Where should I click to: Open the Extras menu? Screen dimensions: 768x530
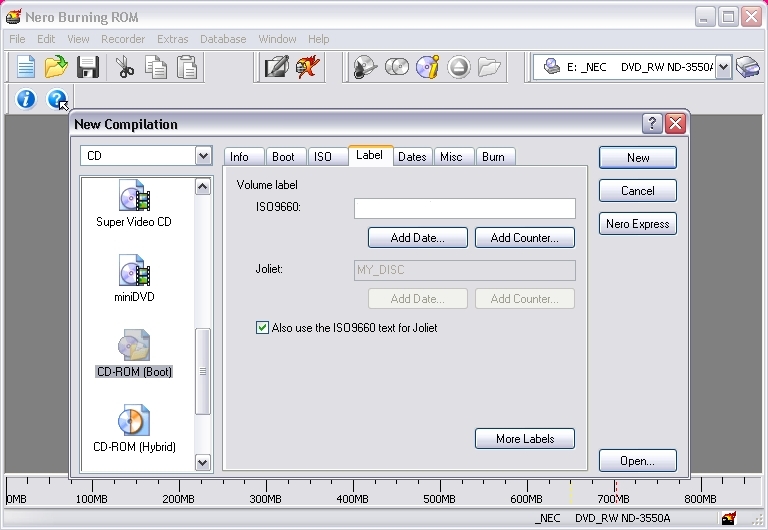172,39
